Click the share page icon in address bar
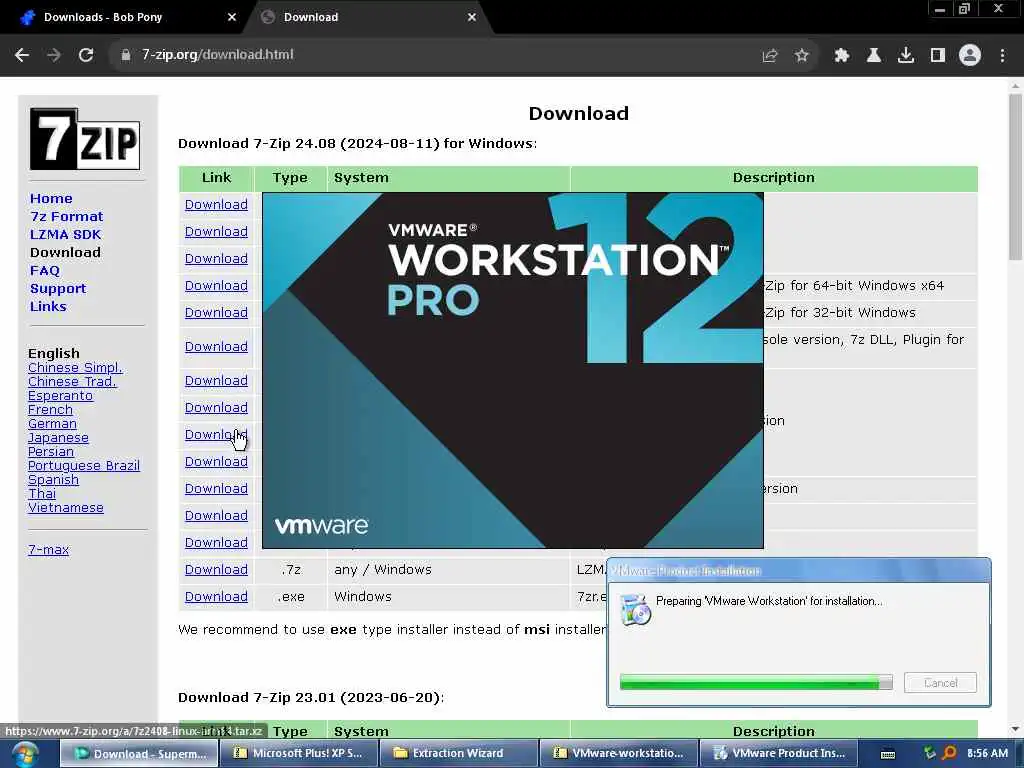Viewport: 1024px width, 768px height. tap(770, 56)
